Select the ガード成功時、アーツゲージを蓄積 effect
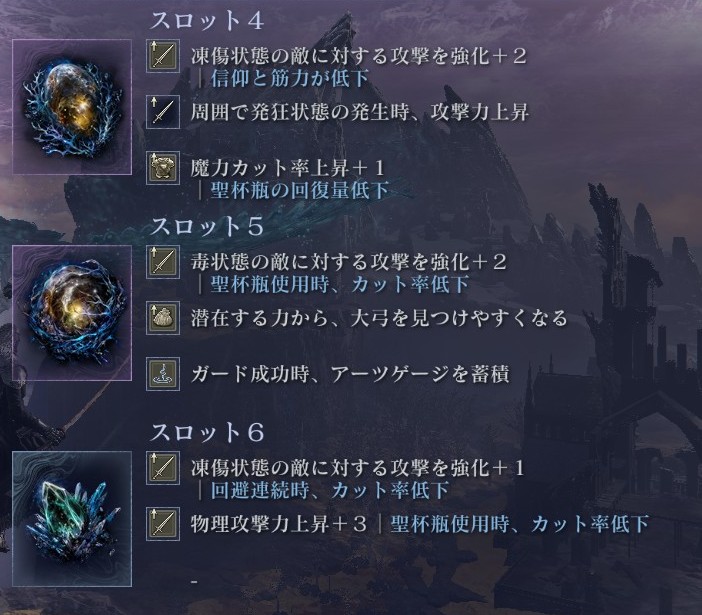Viewport: 702px width, 615px height. click(x=350, y=374)
